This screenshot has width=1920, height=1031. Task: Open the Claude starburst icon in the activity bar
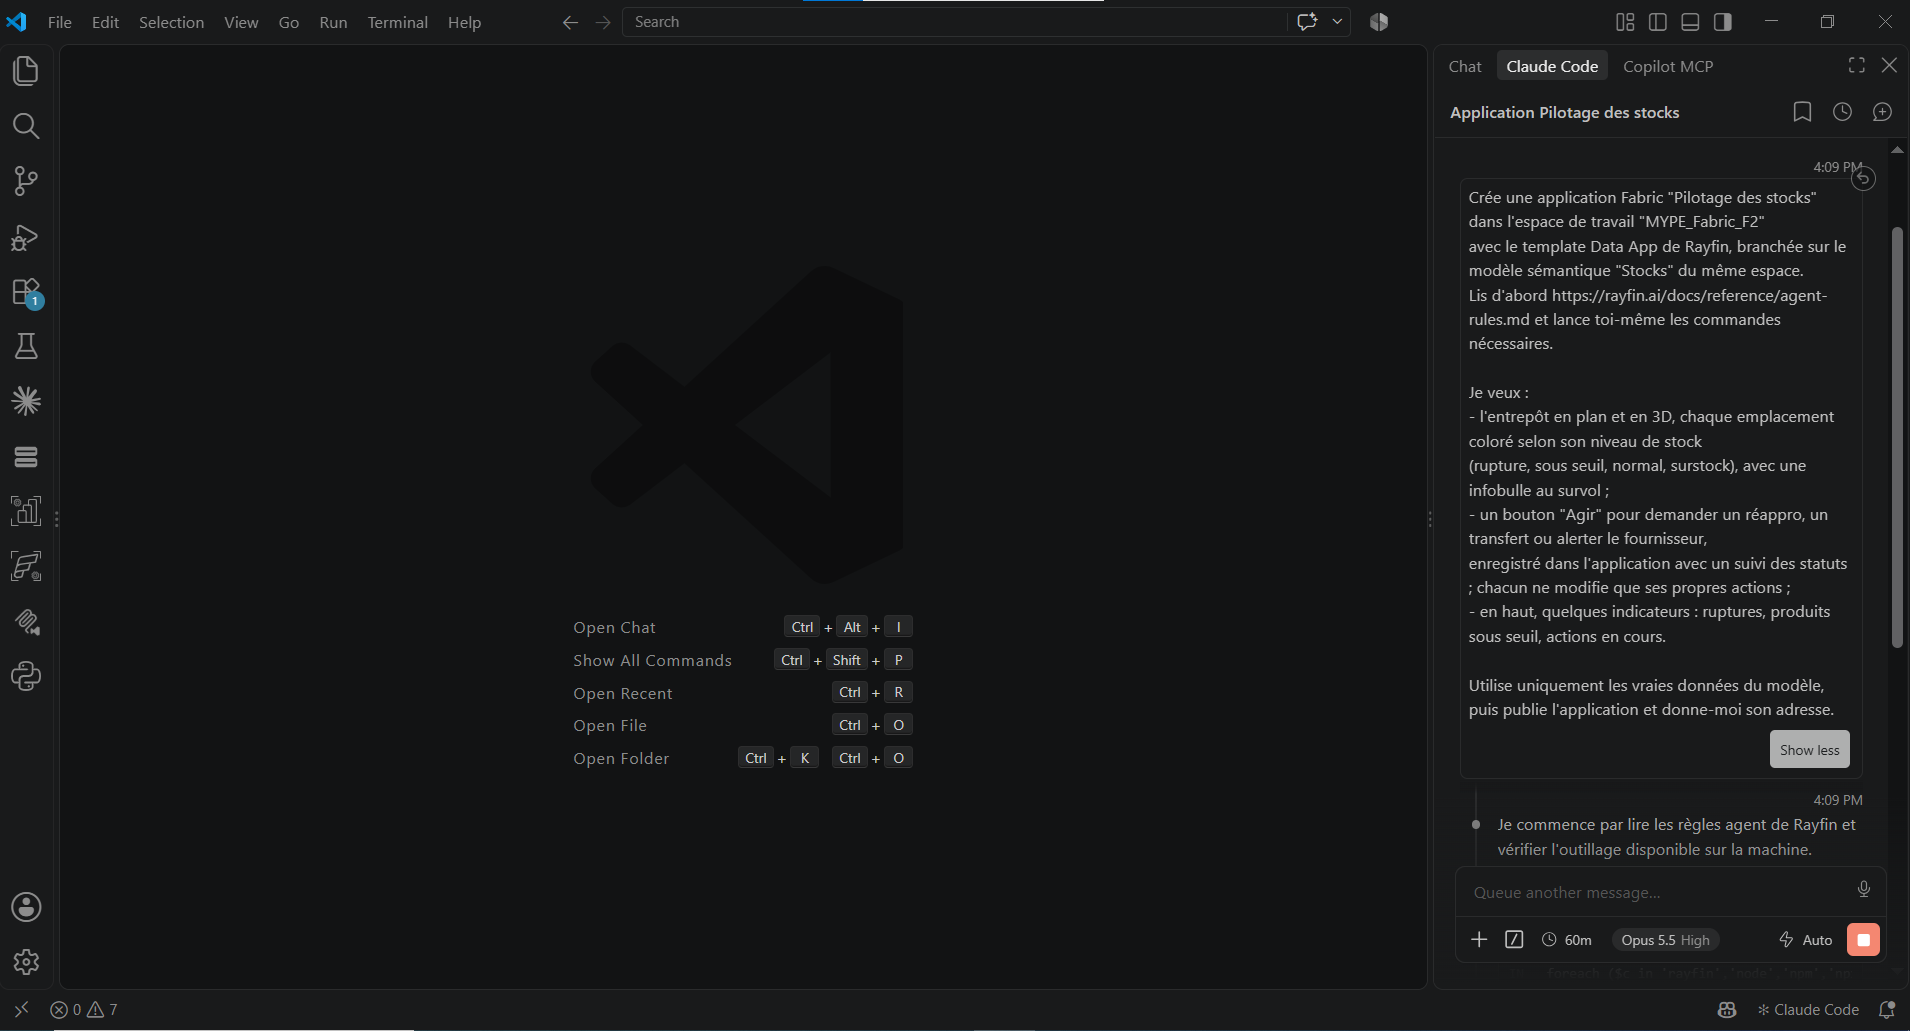26,401
